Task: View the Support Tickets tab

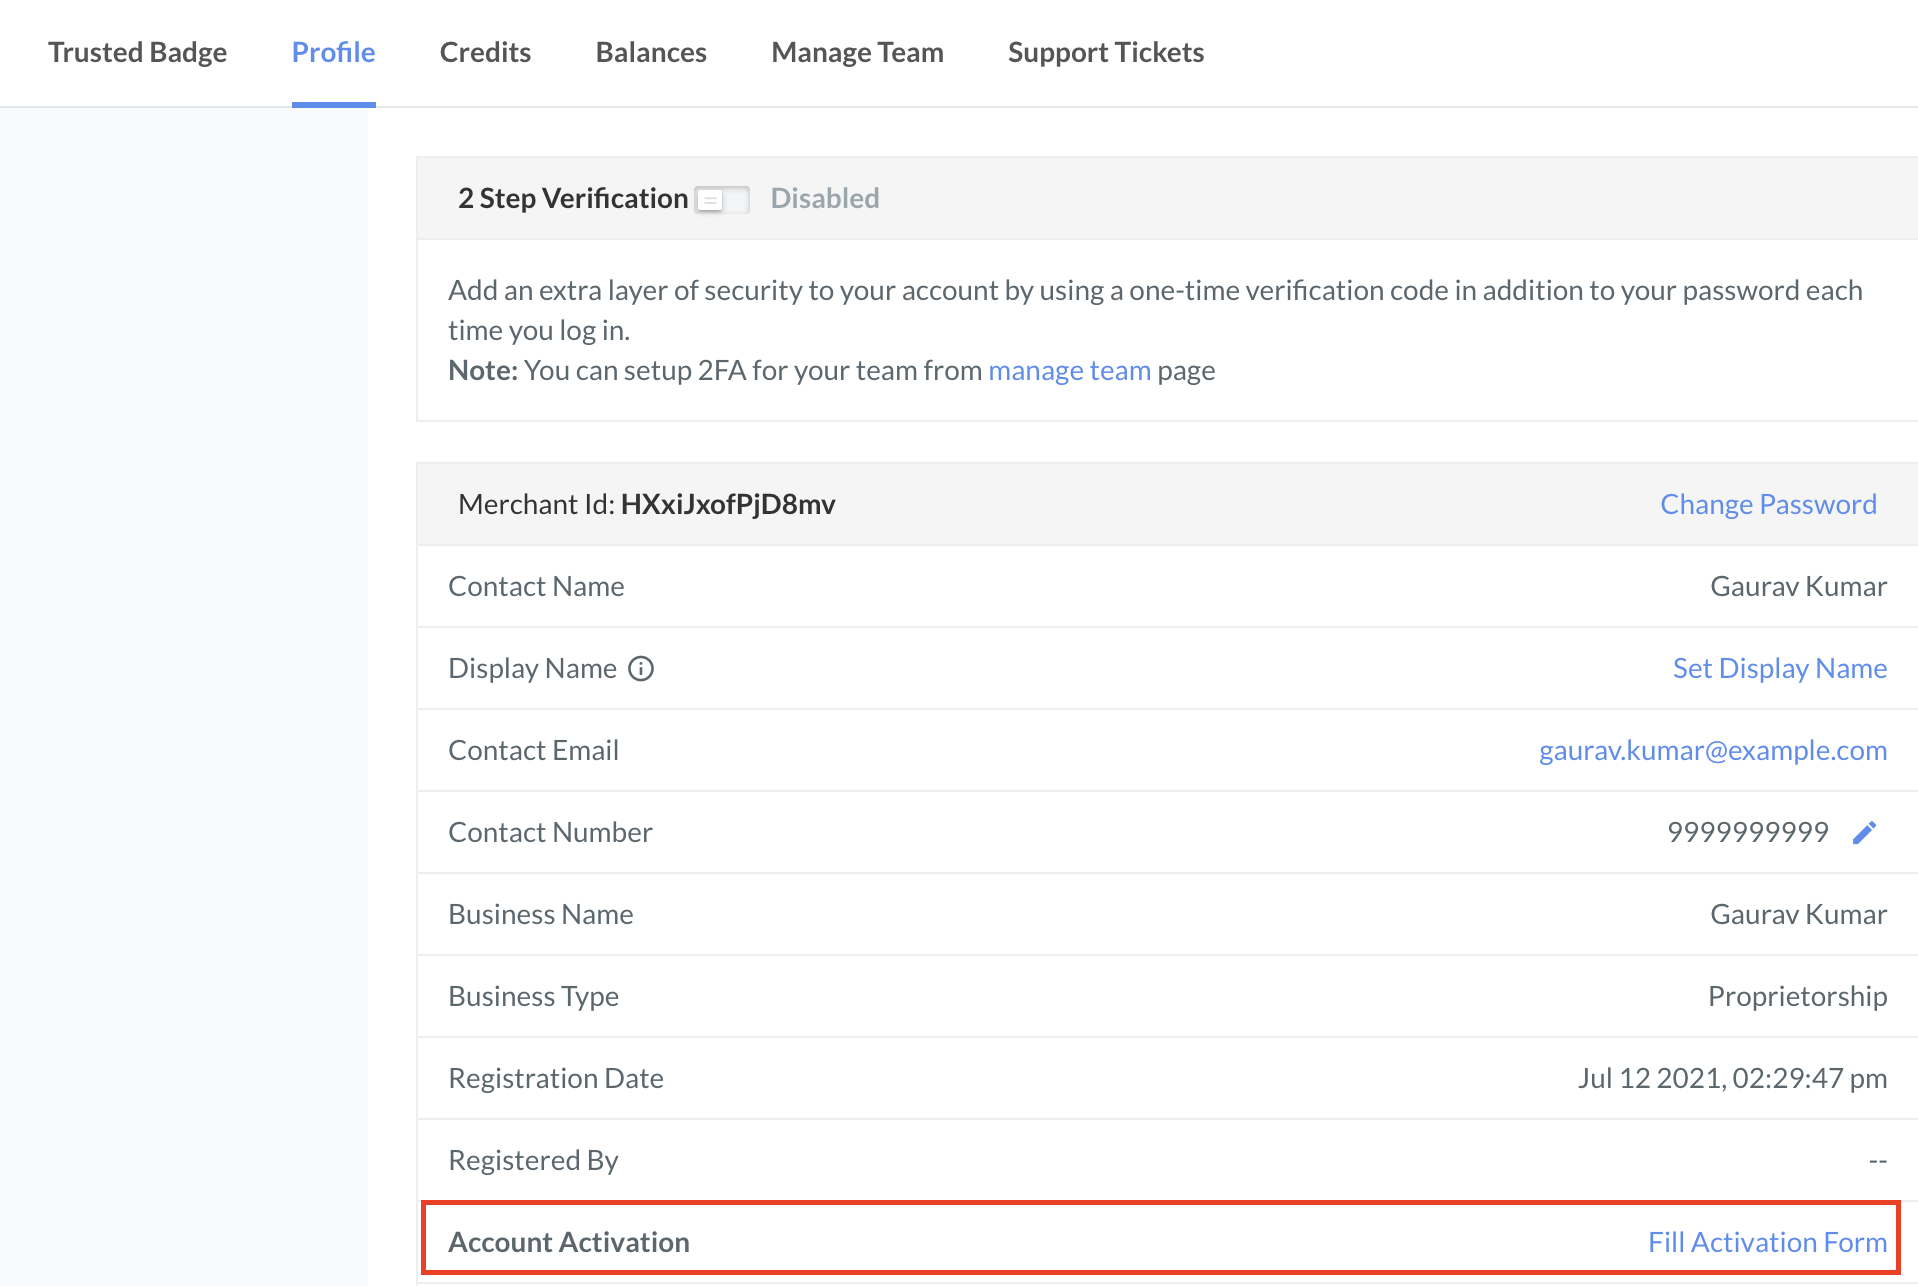Action: tap(1106, 52)
